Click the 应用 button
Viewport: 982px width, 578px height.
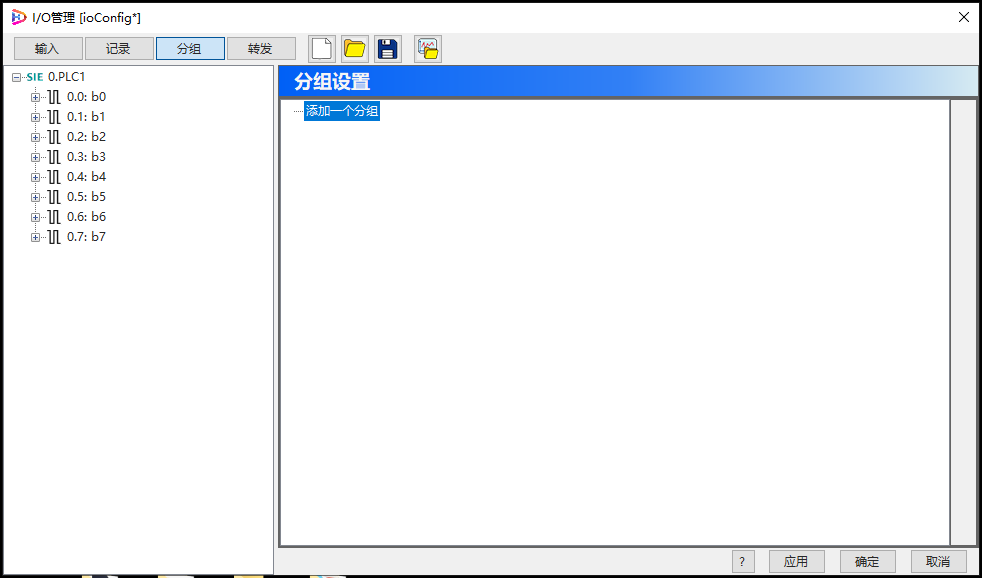pos(797,561)
